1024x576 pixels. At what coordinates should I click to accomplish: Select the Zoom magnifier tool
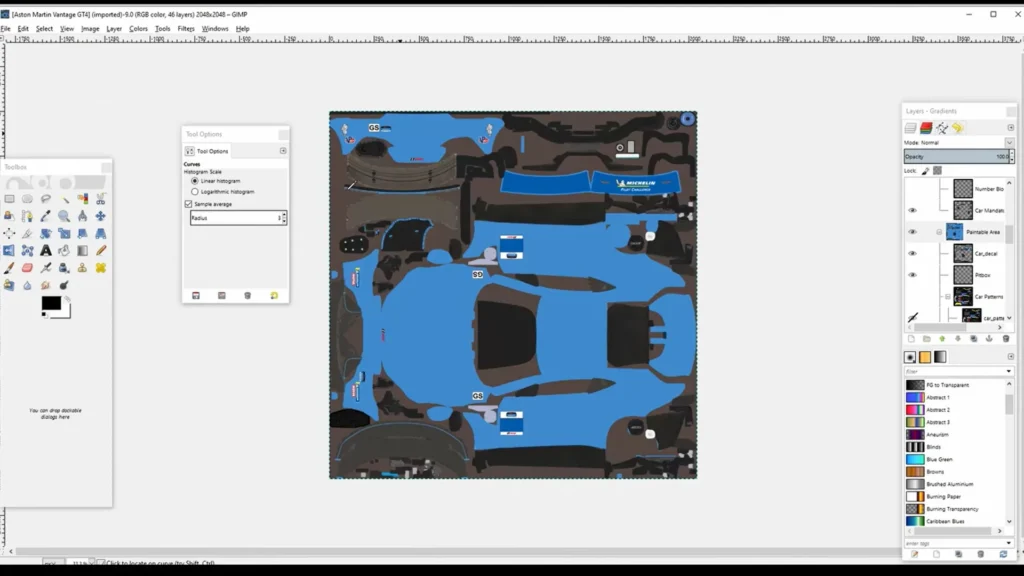click(64, 216)
